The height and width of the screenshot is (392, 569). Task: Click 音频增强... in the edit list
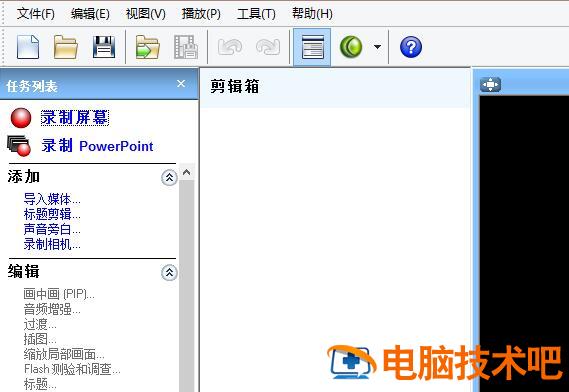click(52, 309)
